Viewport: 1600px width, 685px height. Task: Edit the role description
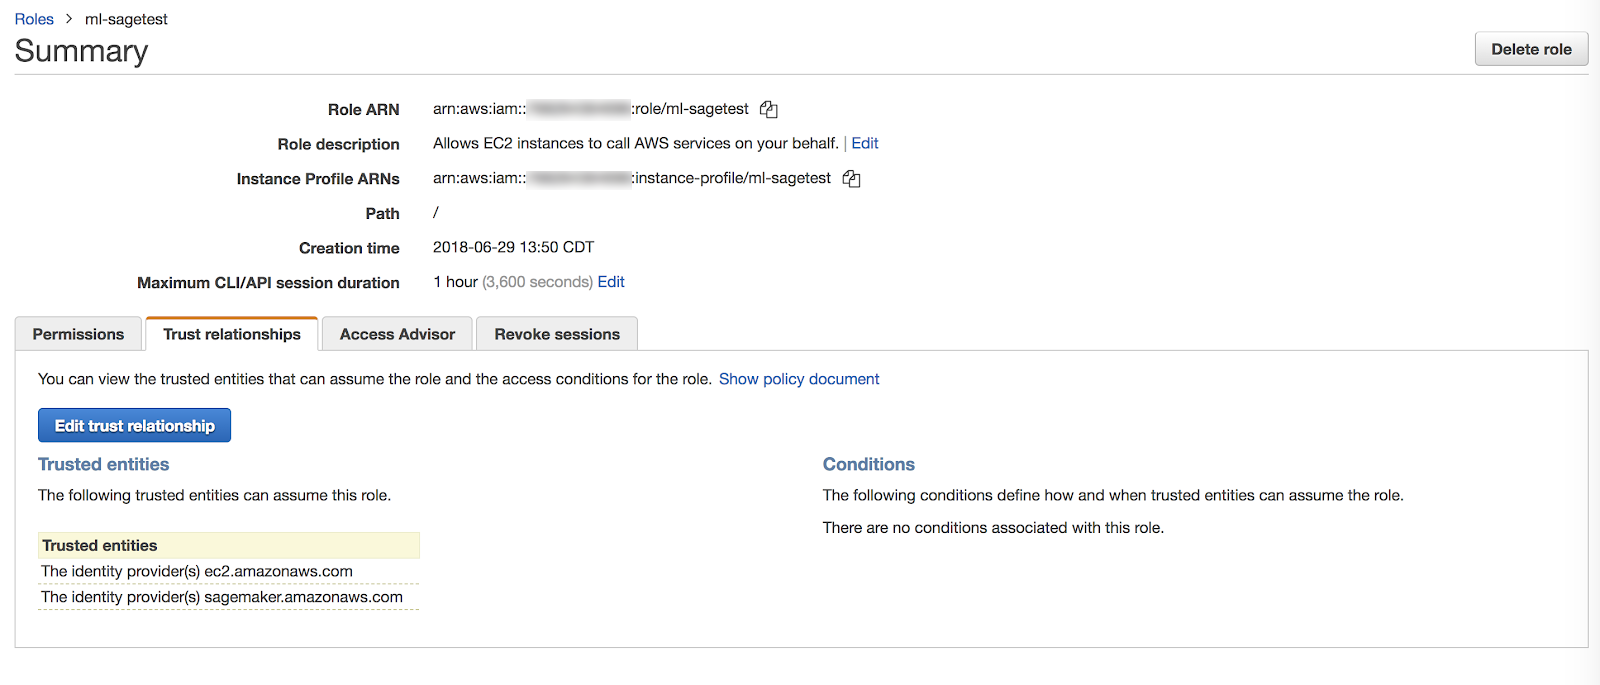865,143
